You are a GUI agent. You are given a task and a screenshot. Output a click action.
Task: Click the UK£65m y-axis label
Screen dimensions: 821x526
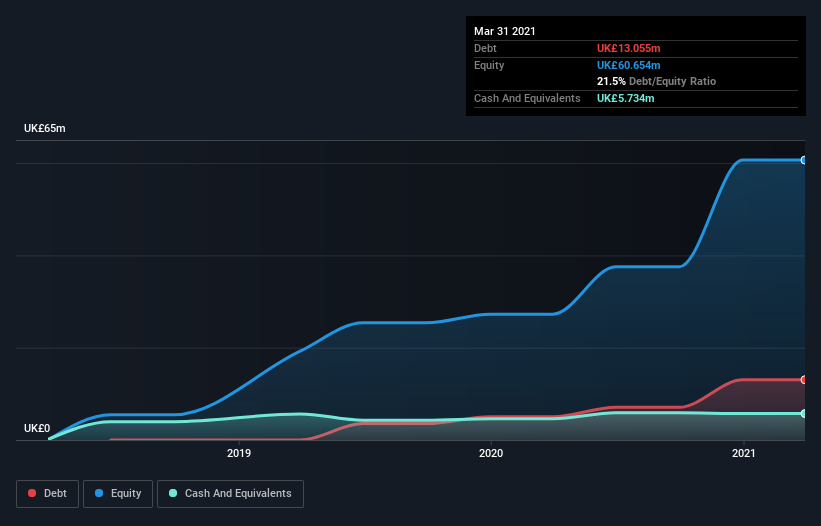[x=45, y=128]
